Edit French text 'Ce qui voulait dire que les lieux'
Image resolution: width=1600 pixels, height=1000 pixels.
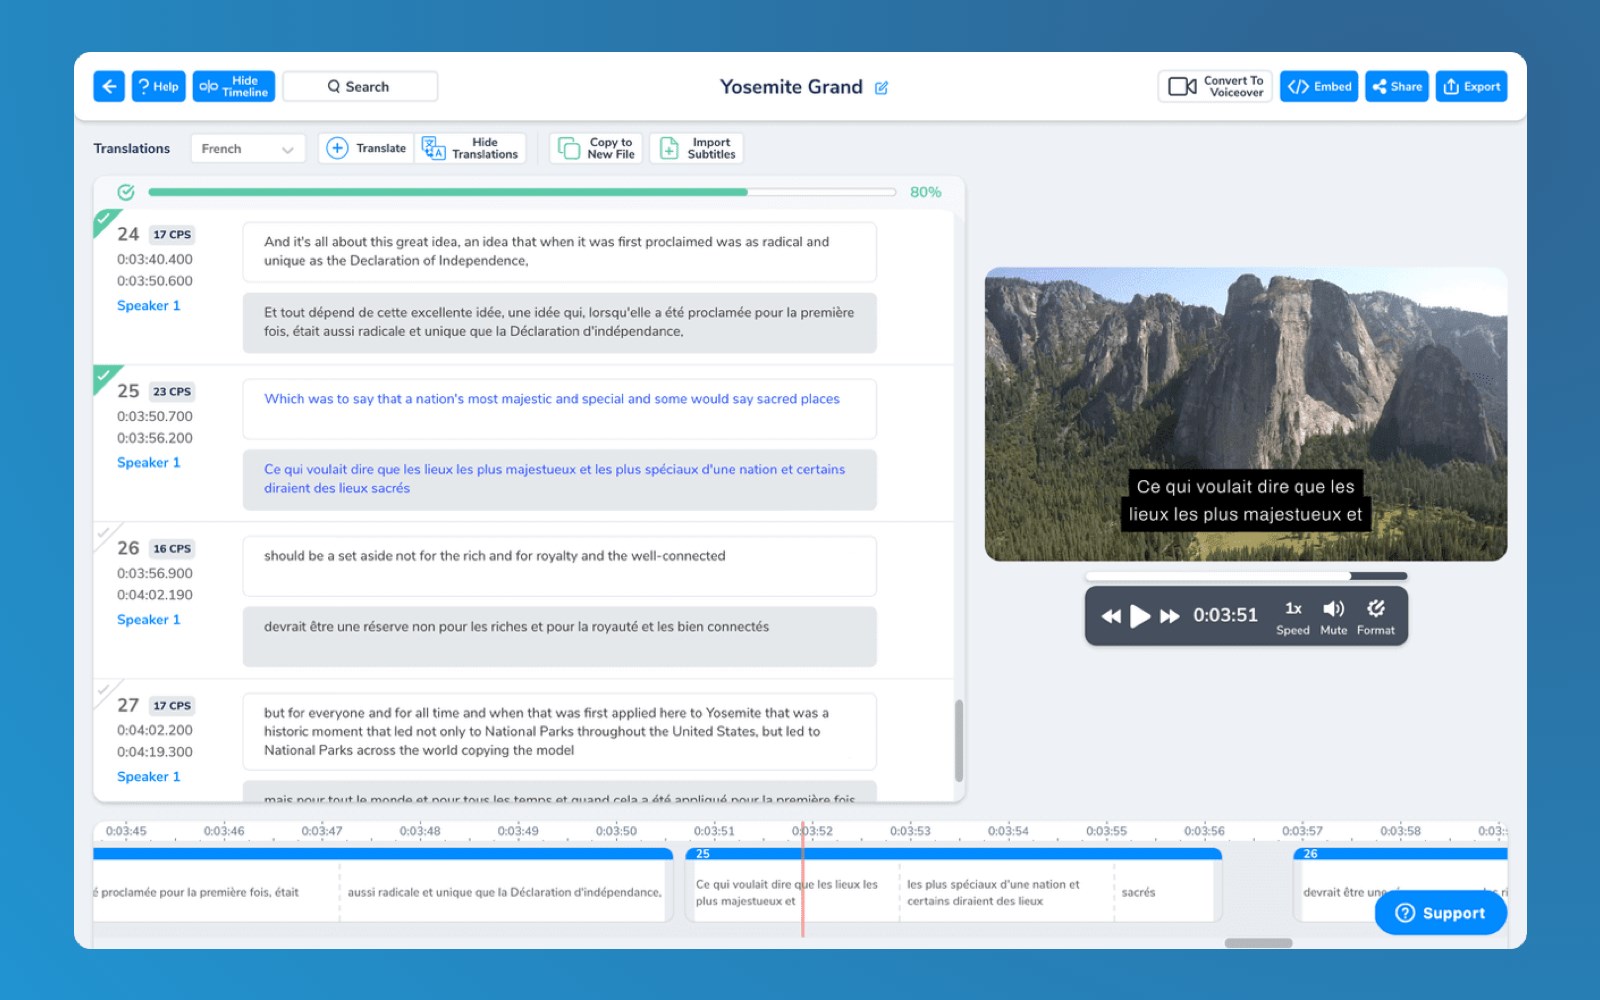click(560, 480)
